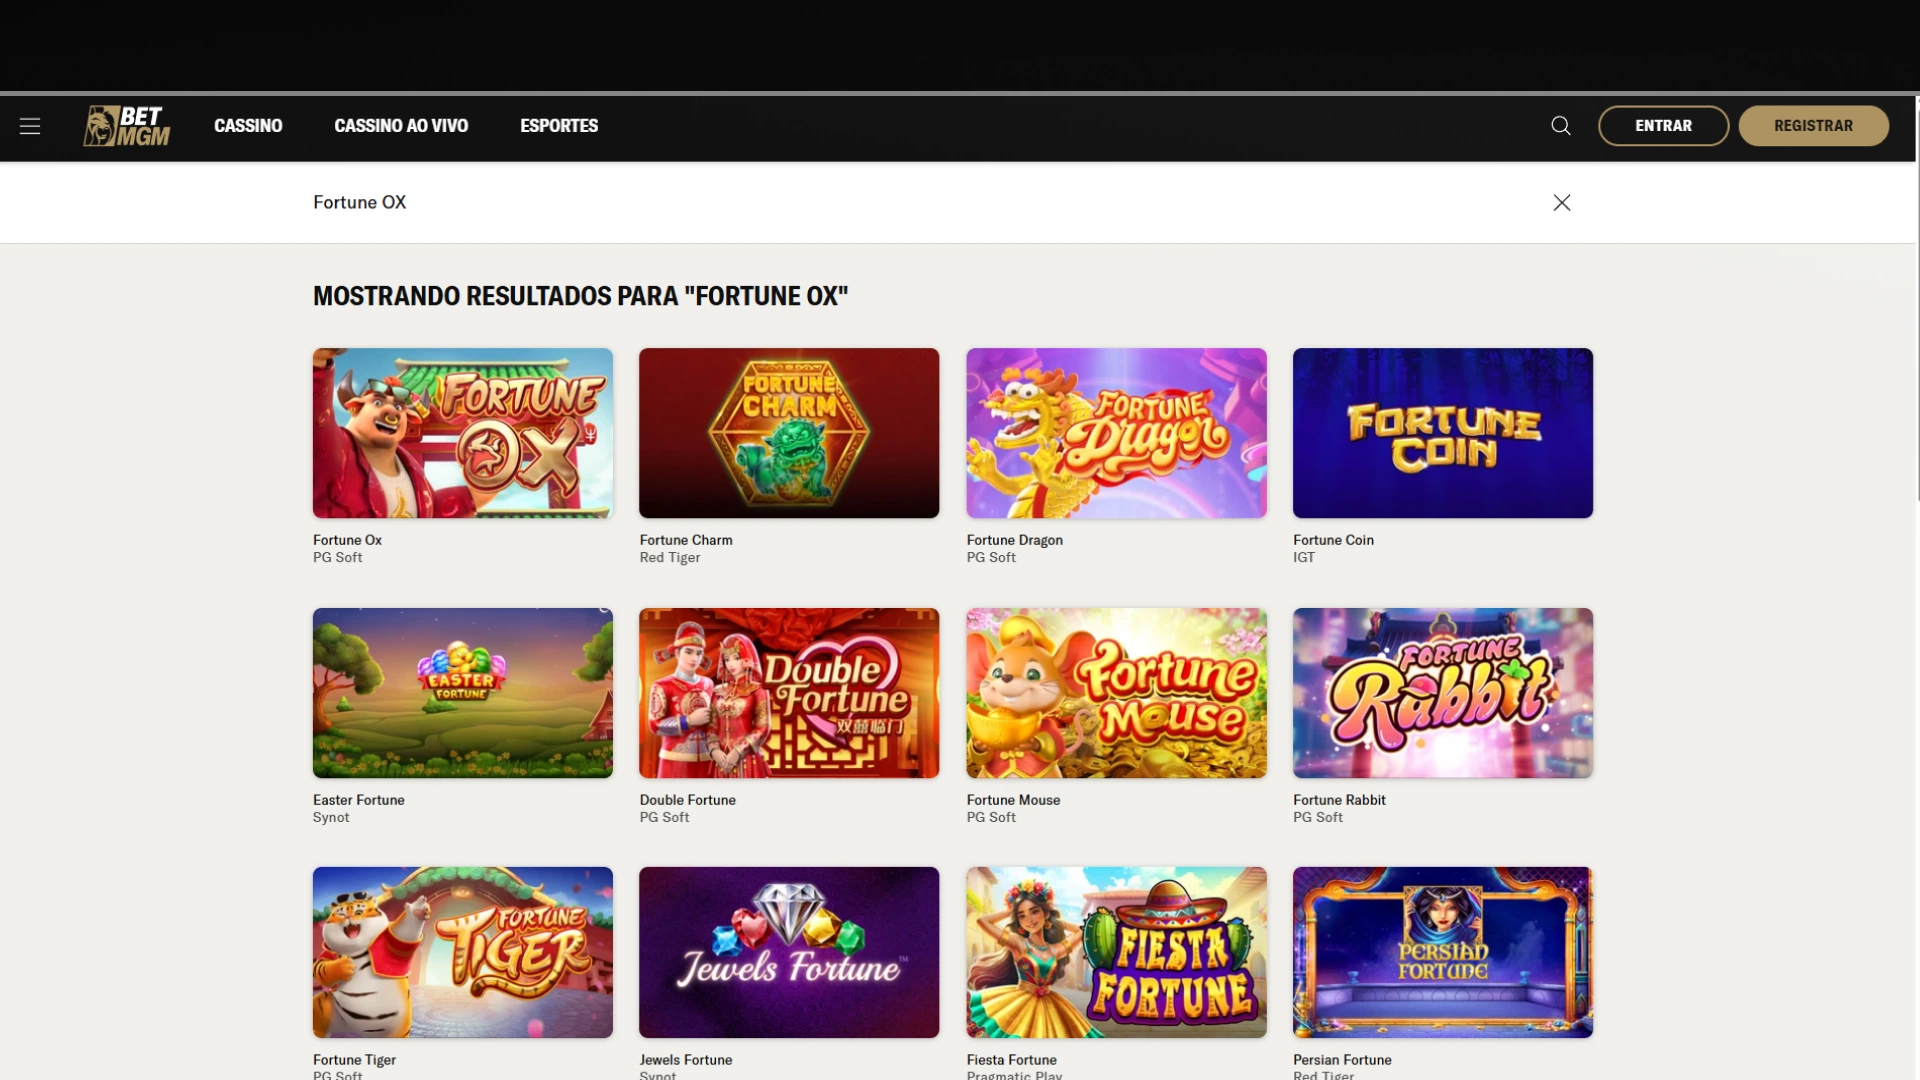Click the Fortune Ox title text

pos(347,540)
